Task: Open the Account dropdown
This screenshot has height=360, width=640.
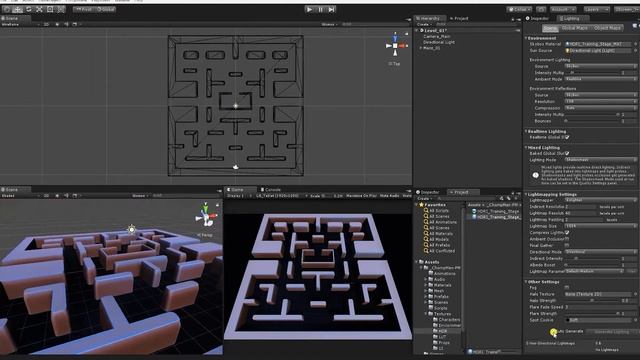Action: pyautogui.click(x=563, y=9)
